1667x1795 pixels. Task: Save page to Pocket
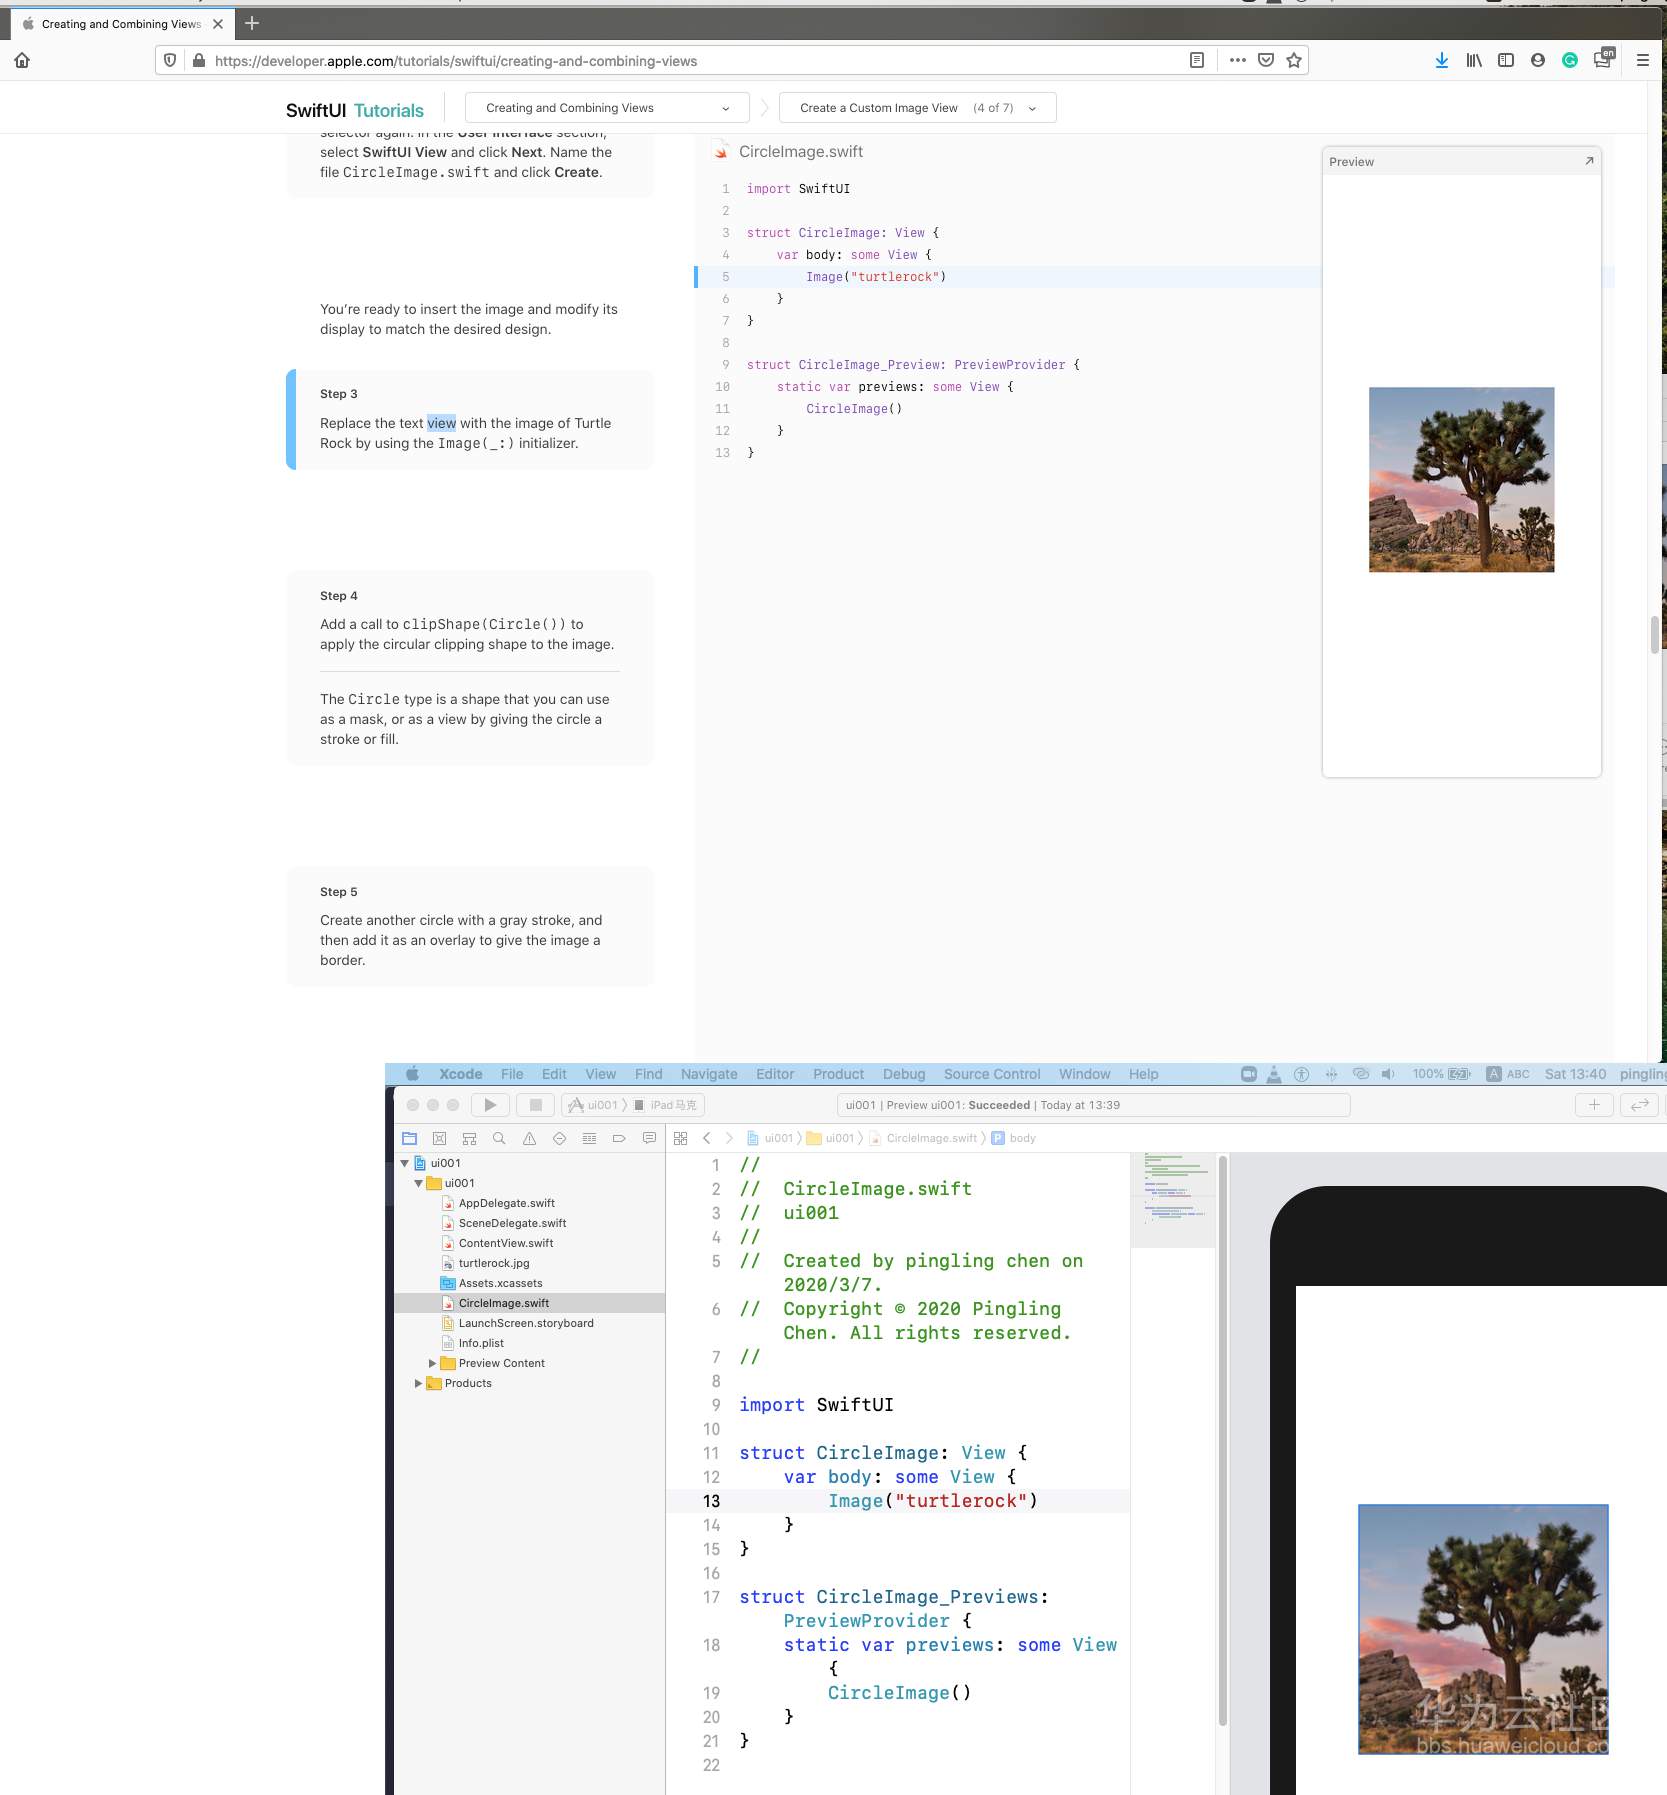tap(1266, 60)
